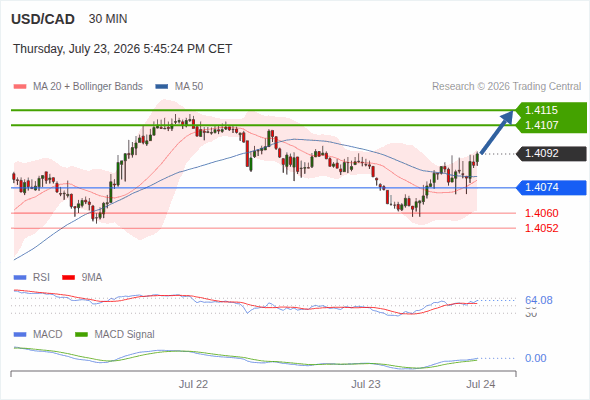Viewport: 590px width, 400px height.
Task: Click the 30 MIN timeframe label
Action: (x=108, y=19)
